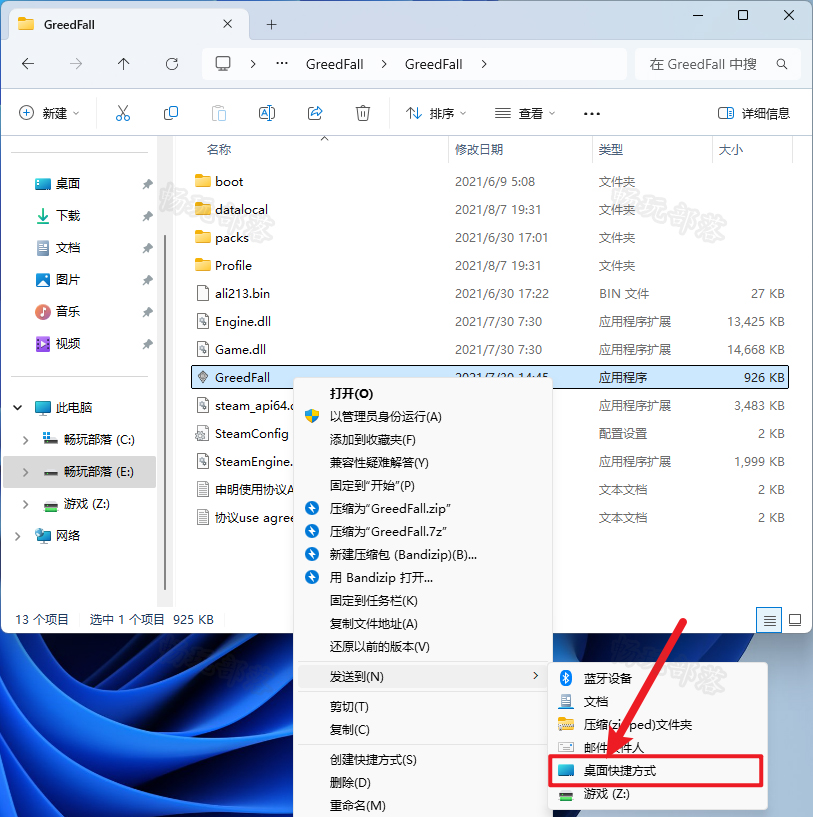Switch to large thumbnails view icon
Viewport: 813px width, 817px height.
(795, 620)
